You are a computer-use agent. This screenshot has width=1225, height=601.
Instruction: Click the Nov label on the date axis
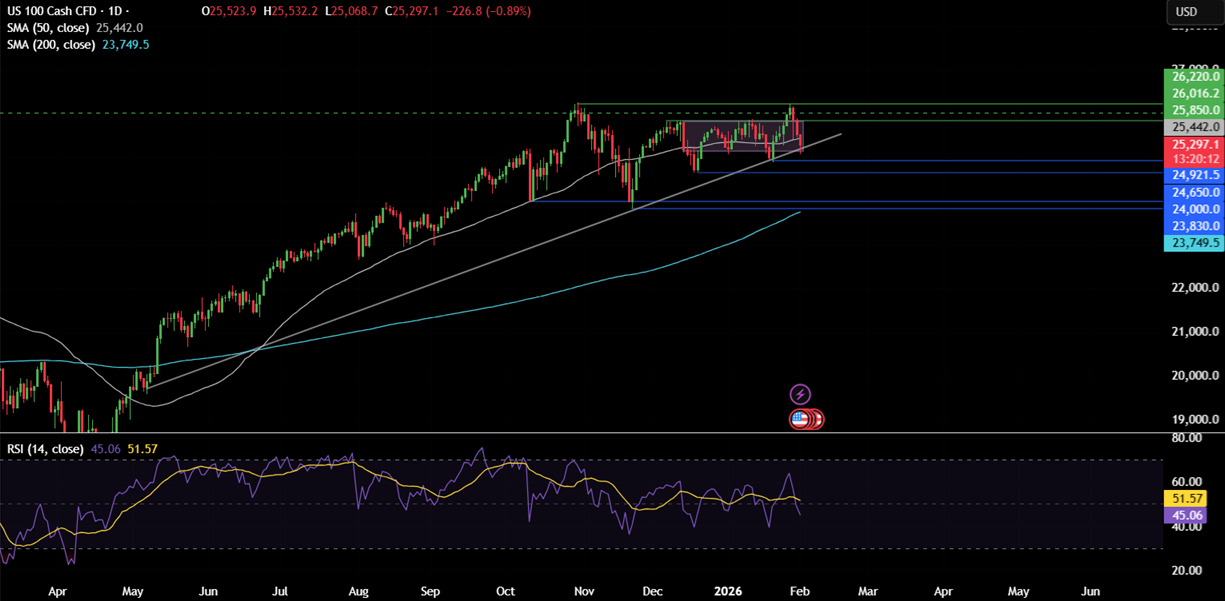tap(584, 591)
